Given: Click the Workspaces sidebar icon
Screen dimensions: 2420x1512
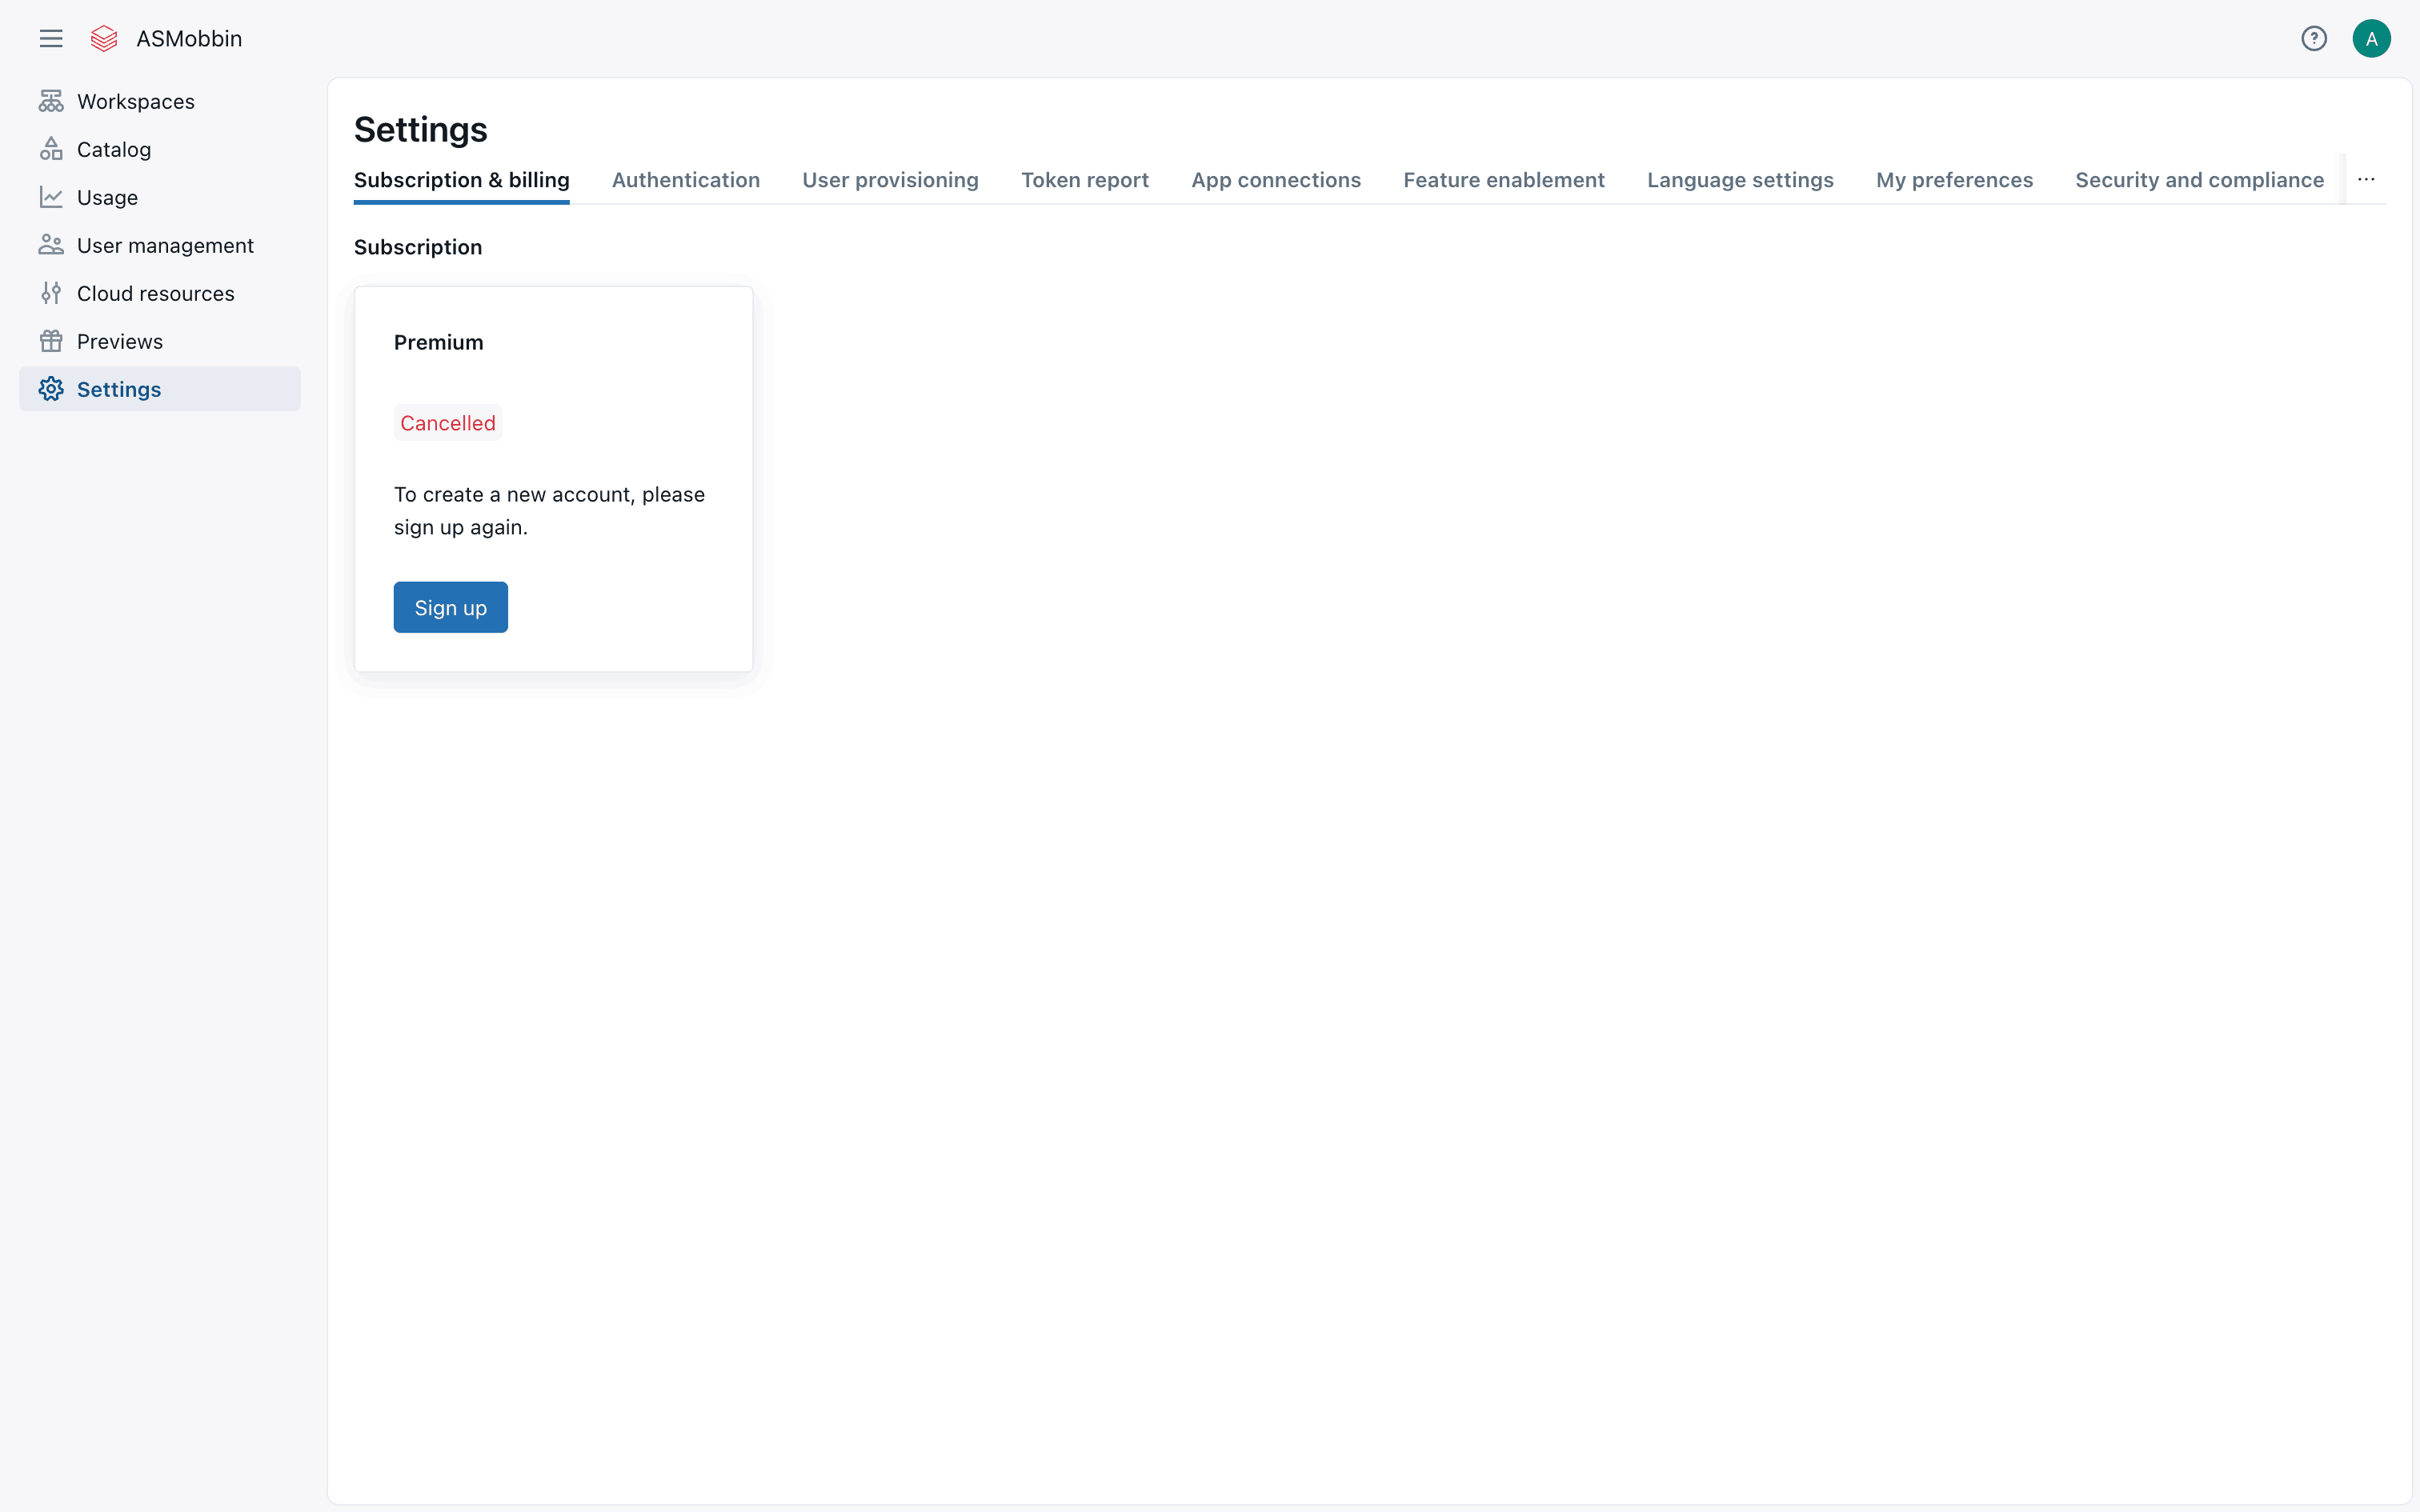Looking at the screenshot, I should tap(51, 101).
